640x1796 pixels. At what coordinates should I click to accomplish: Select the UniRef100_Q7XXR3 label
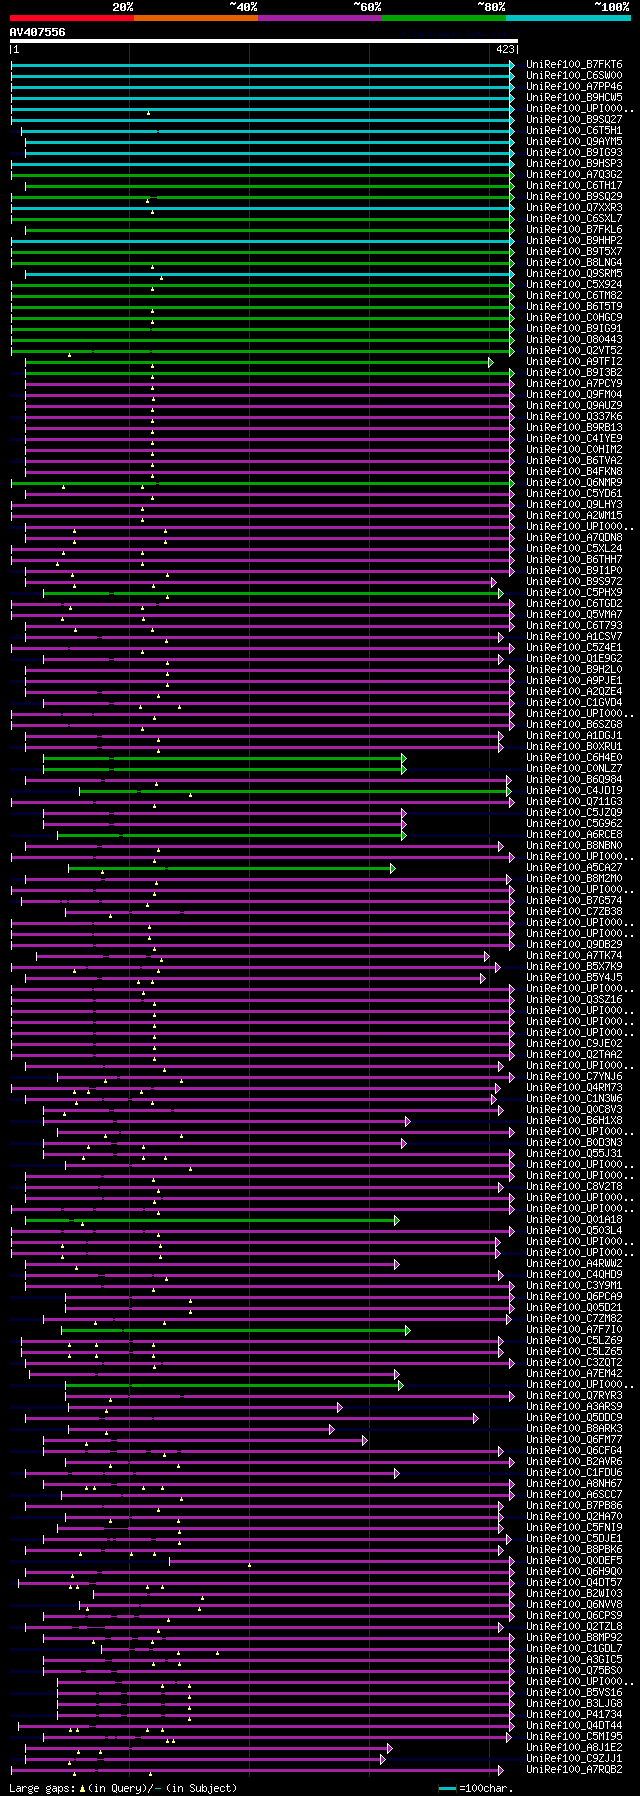(x=574, y=207)
